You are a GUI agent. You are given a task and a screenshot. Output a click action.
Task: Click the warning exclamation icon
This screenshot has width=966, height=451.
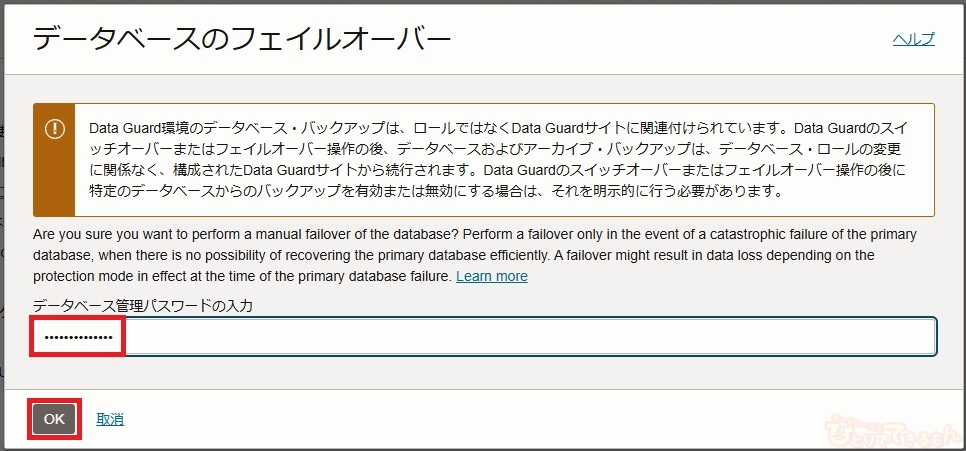(x=54, y=129)
